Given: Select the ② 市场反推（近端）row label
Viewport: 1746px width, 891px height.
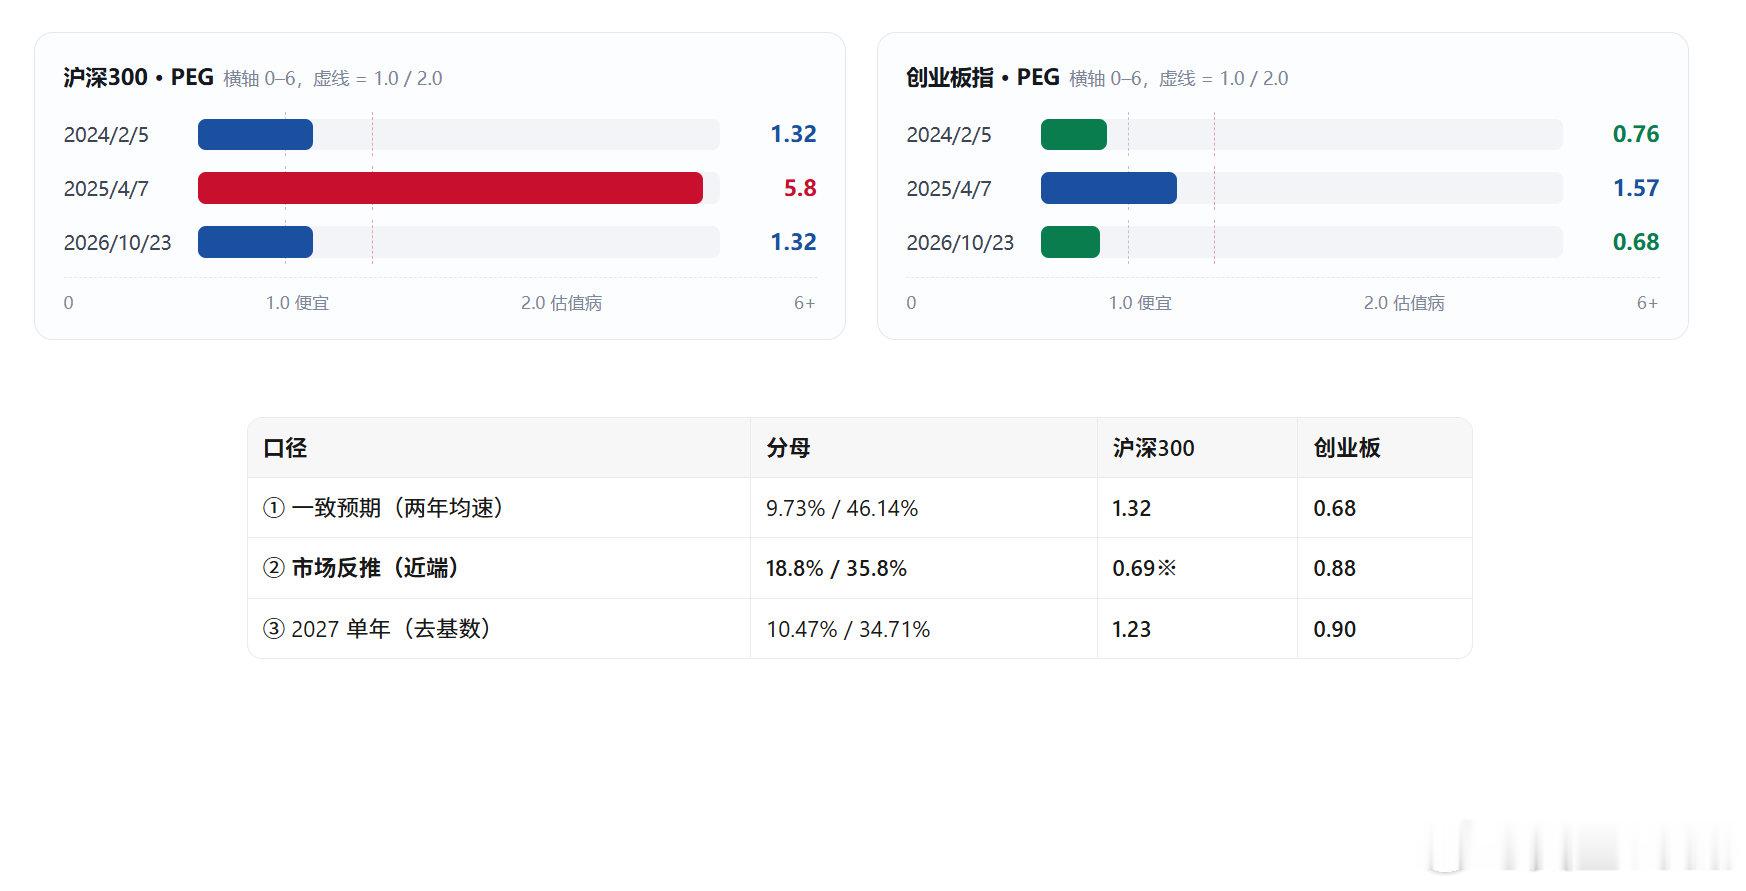Looking at the screenshot, I should click(361, 568).
